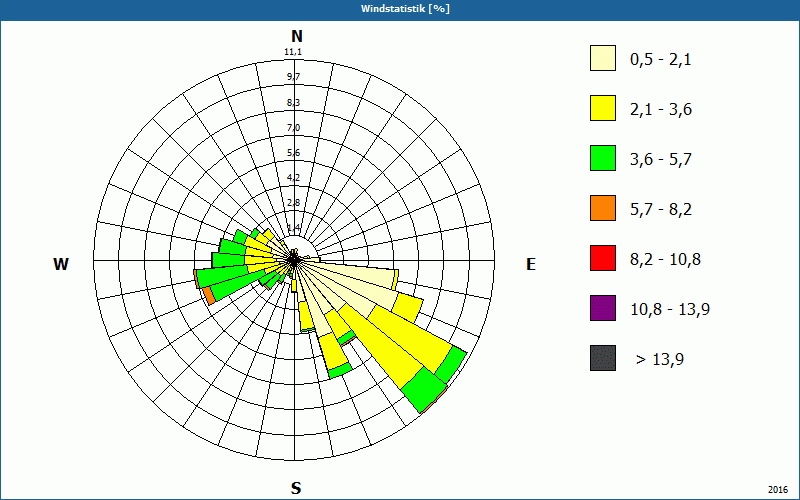Click the 8,3 ring scale label
This screenshot has height=500, width=800.
pos(293,103)
